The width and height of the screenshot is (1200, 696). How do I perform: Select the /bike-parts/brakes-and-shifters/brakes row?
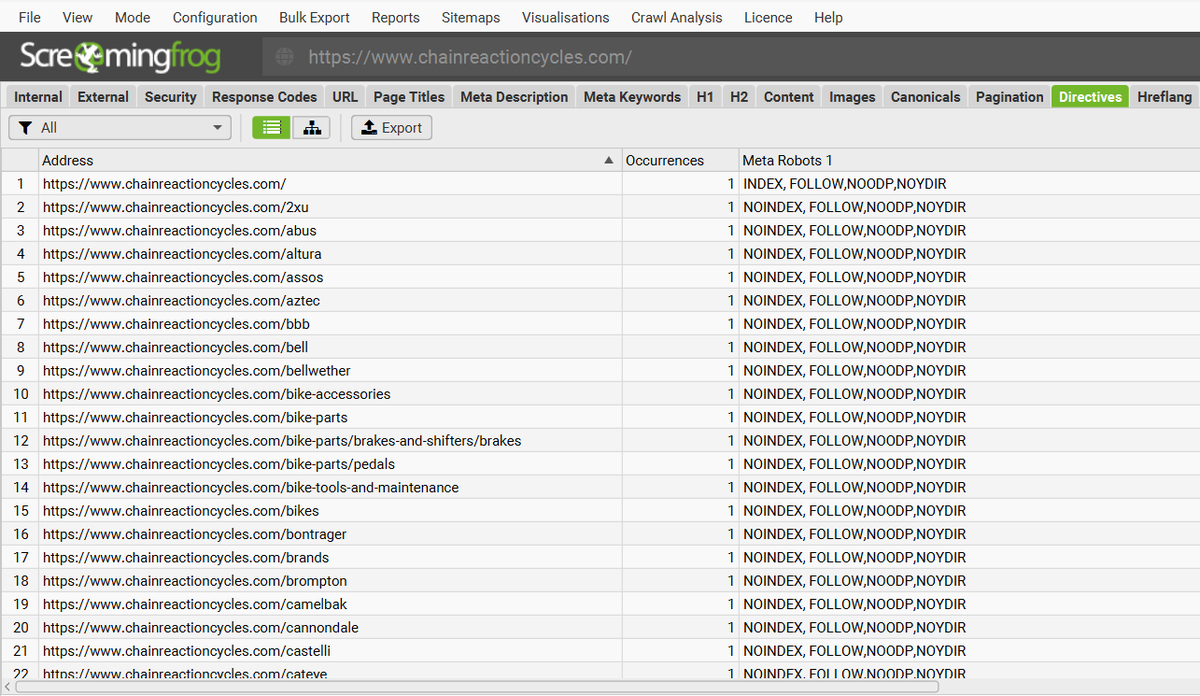pyautogui.click(x=600, y=441)
